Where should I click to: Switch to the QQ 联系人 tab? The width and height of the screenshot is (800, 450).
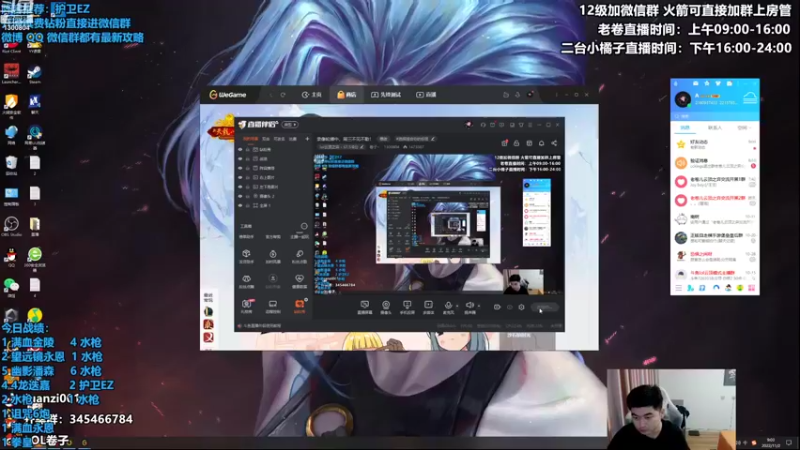click(x=715, y=128)
